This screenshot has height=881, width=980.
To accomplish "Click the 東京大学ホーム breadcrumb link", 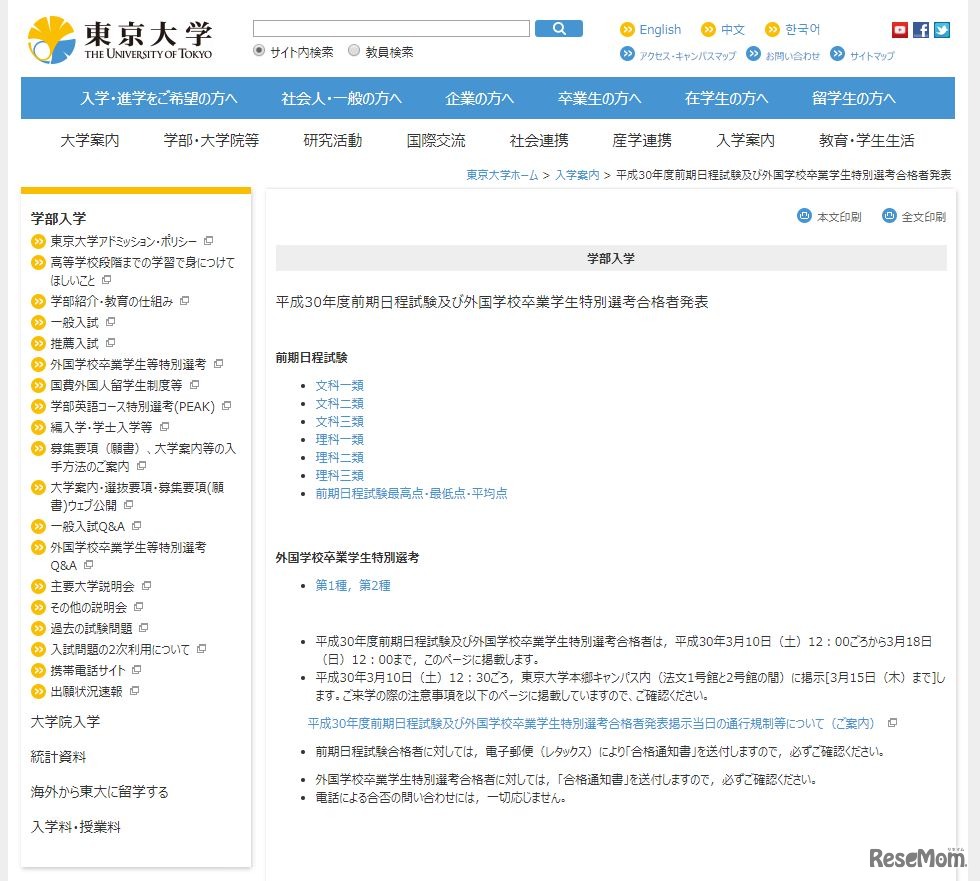I will 503,174.
